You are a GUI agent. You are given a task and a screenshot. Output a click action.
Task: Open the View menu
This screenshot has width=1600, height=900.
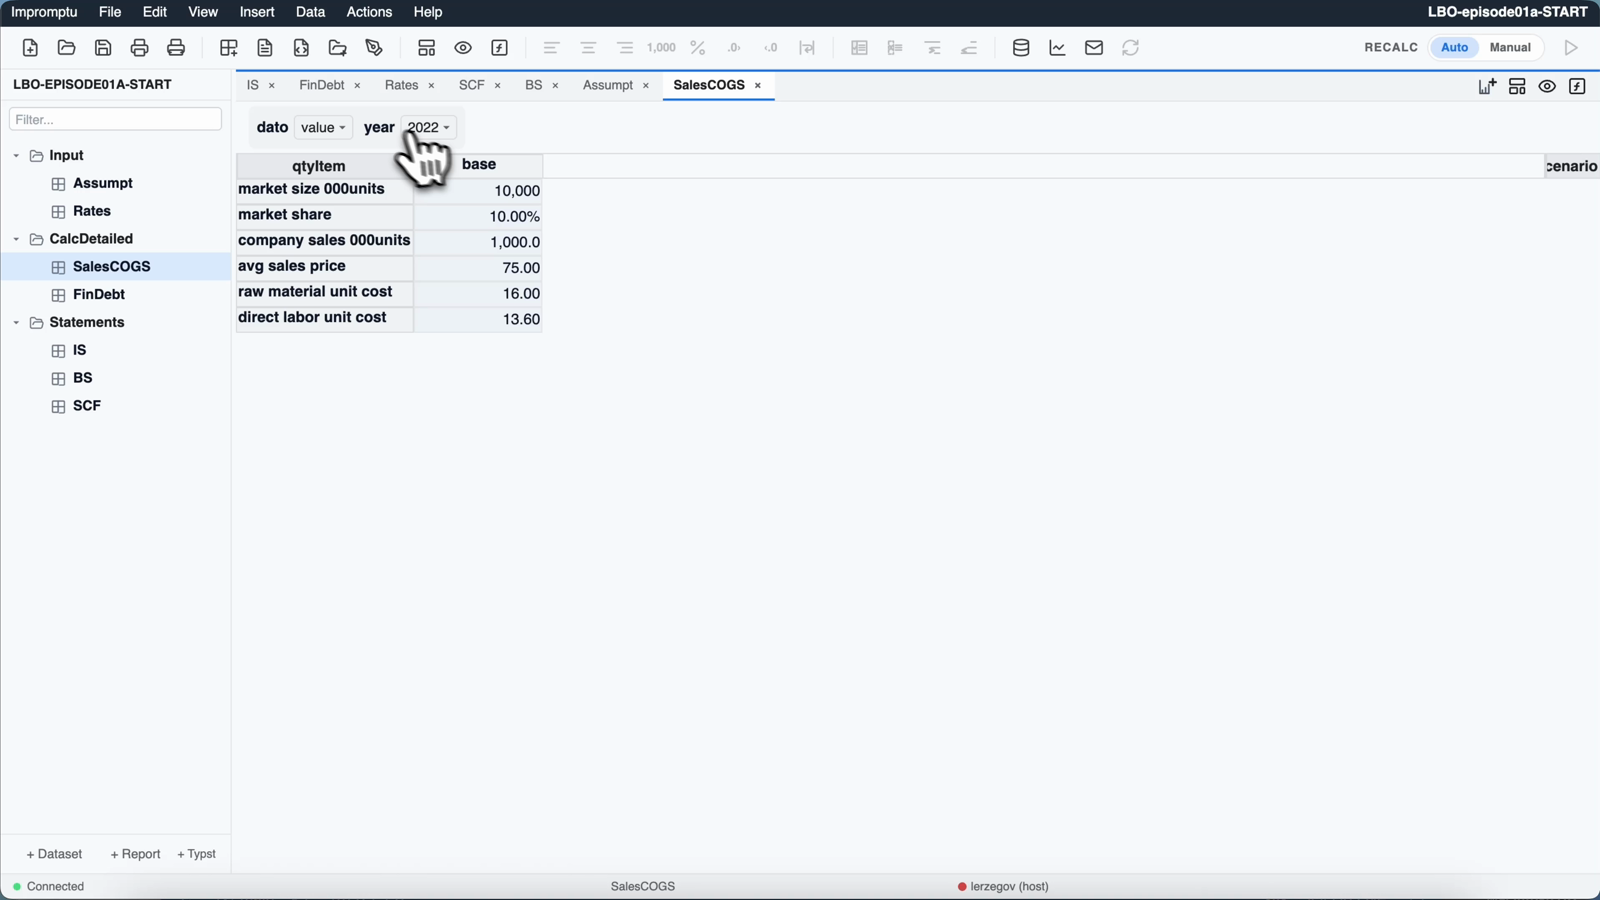203,12
